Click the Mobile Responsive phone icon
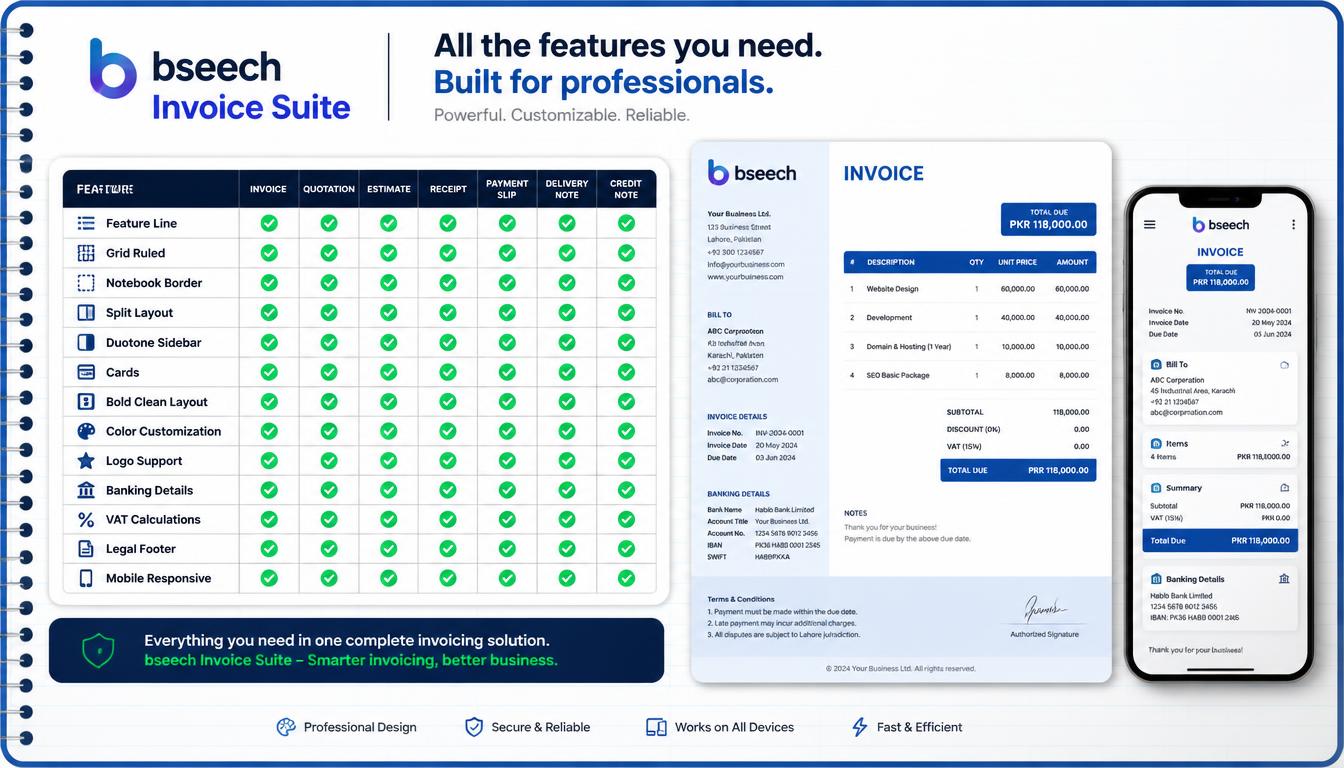The height and width of the screenshot is (768, 1344). point(86,578)
